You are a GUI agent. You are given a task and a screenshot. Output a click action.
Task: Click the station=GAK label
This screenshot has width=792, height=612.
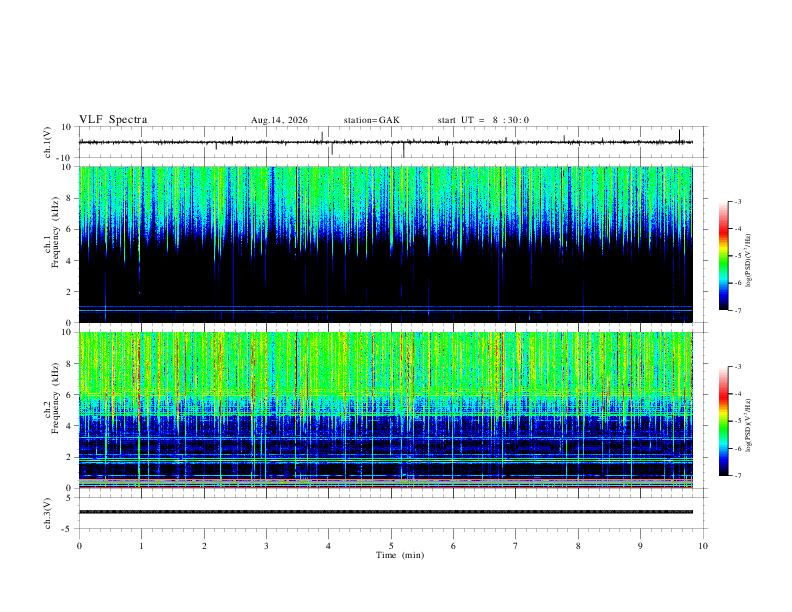(x=371, y=120)
